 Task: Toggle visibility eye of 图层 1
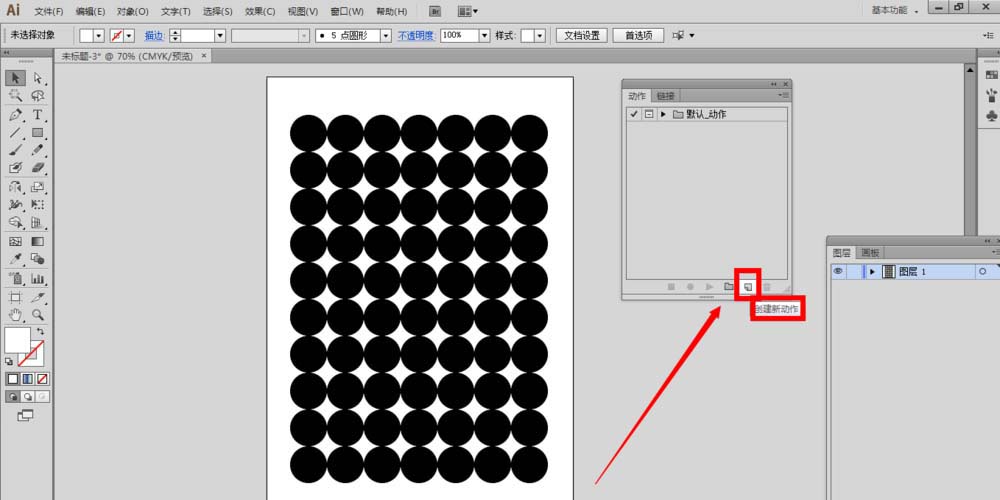838,271
